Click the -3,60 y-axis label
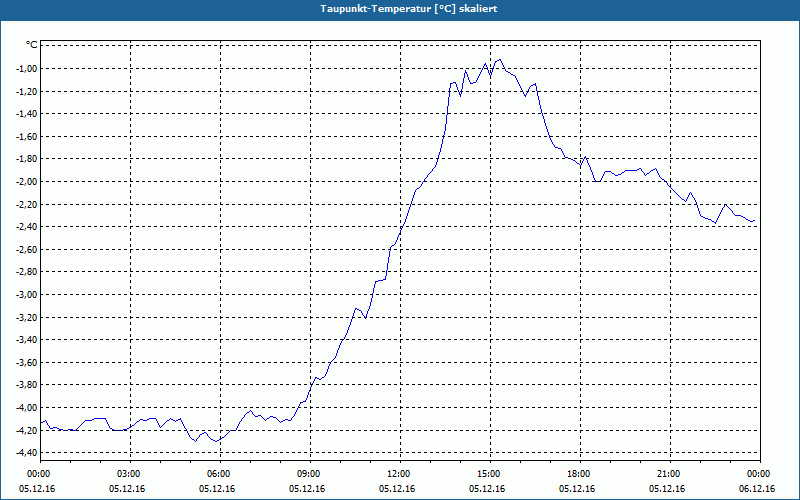The image size is (800, 500). click(28, 362)
